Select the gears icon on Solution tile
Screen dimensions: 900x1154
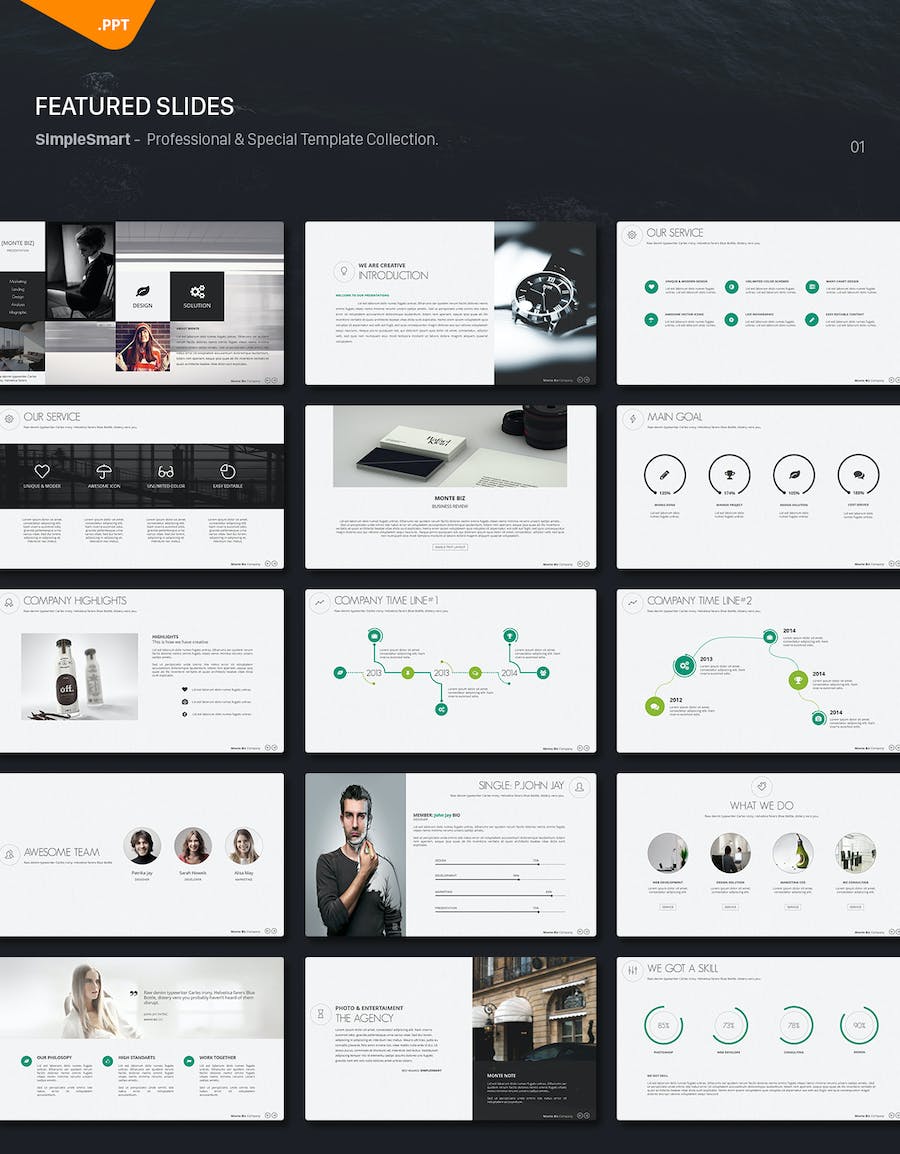click(197, 290)
